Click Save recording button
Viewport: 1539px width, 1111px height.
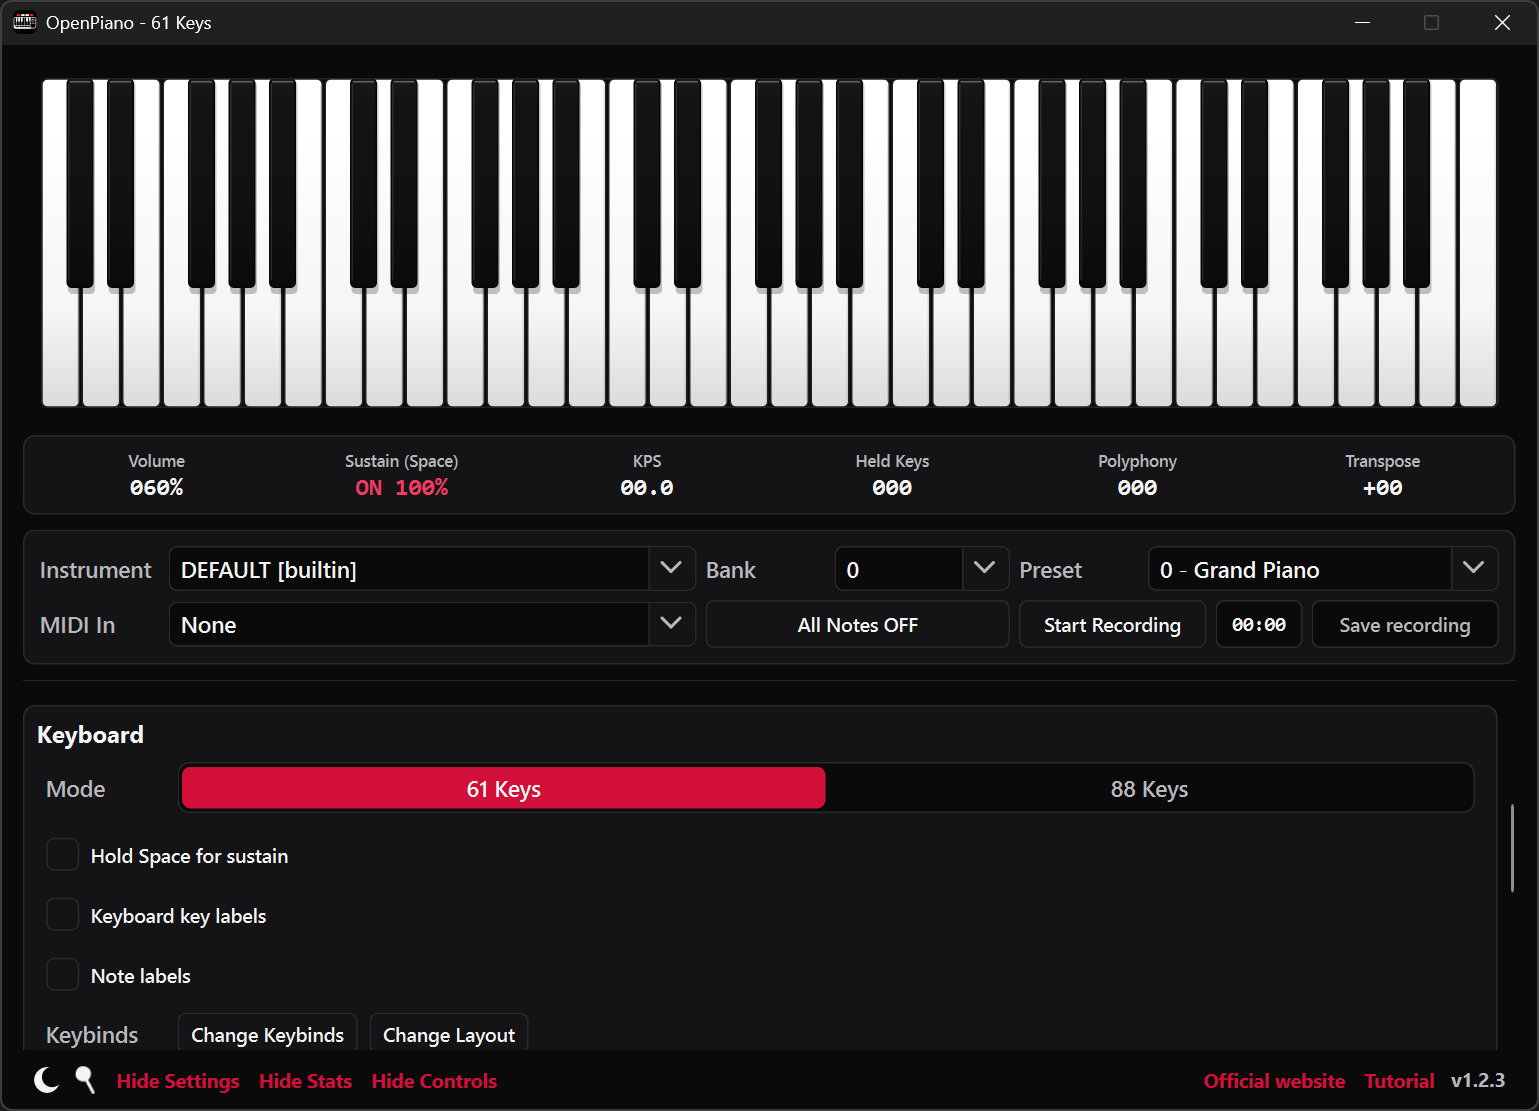(1404, 624)
